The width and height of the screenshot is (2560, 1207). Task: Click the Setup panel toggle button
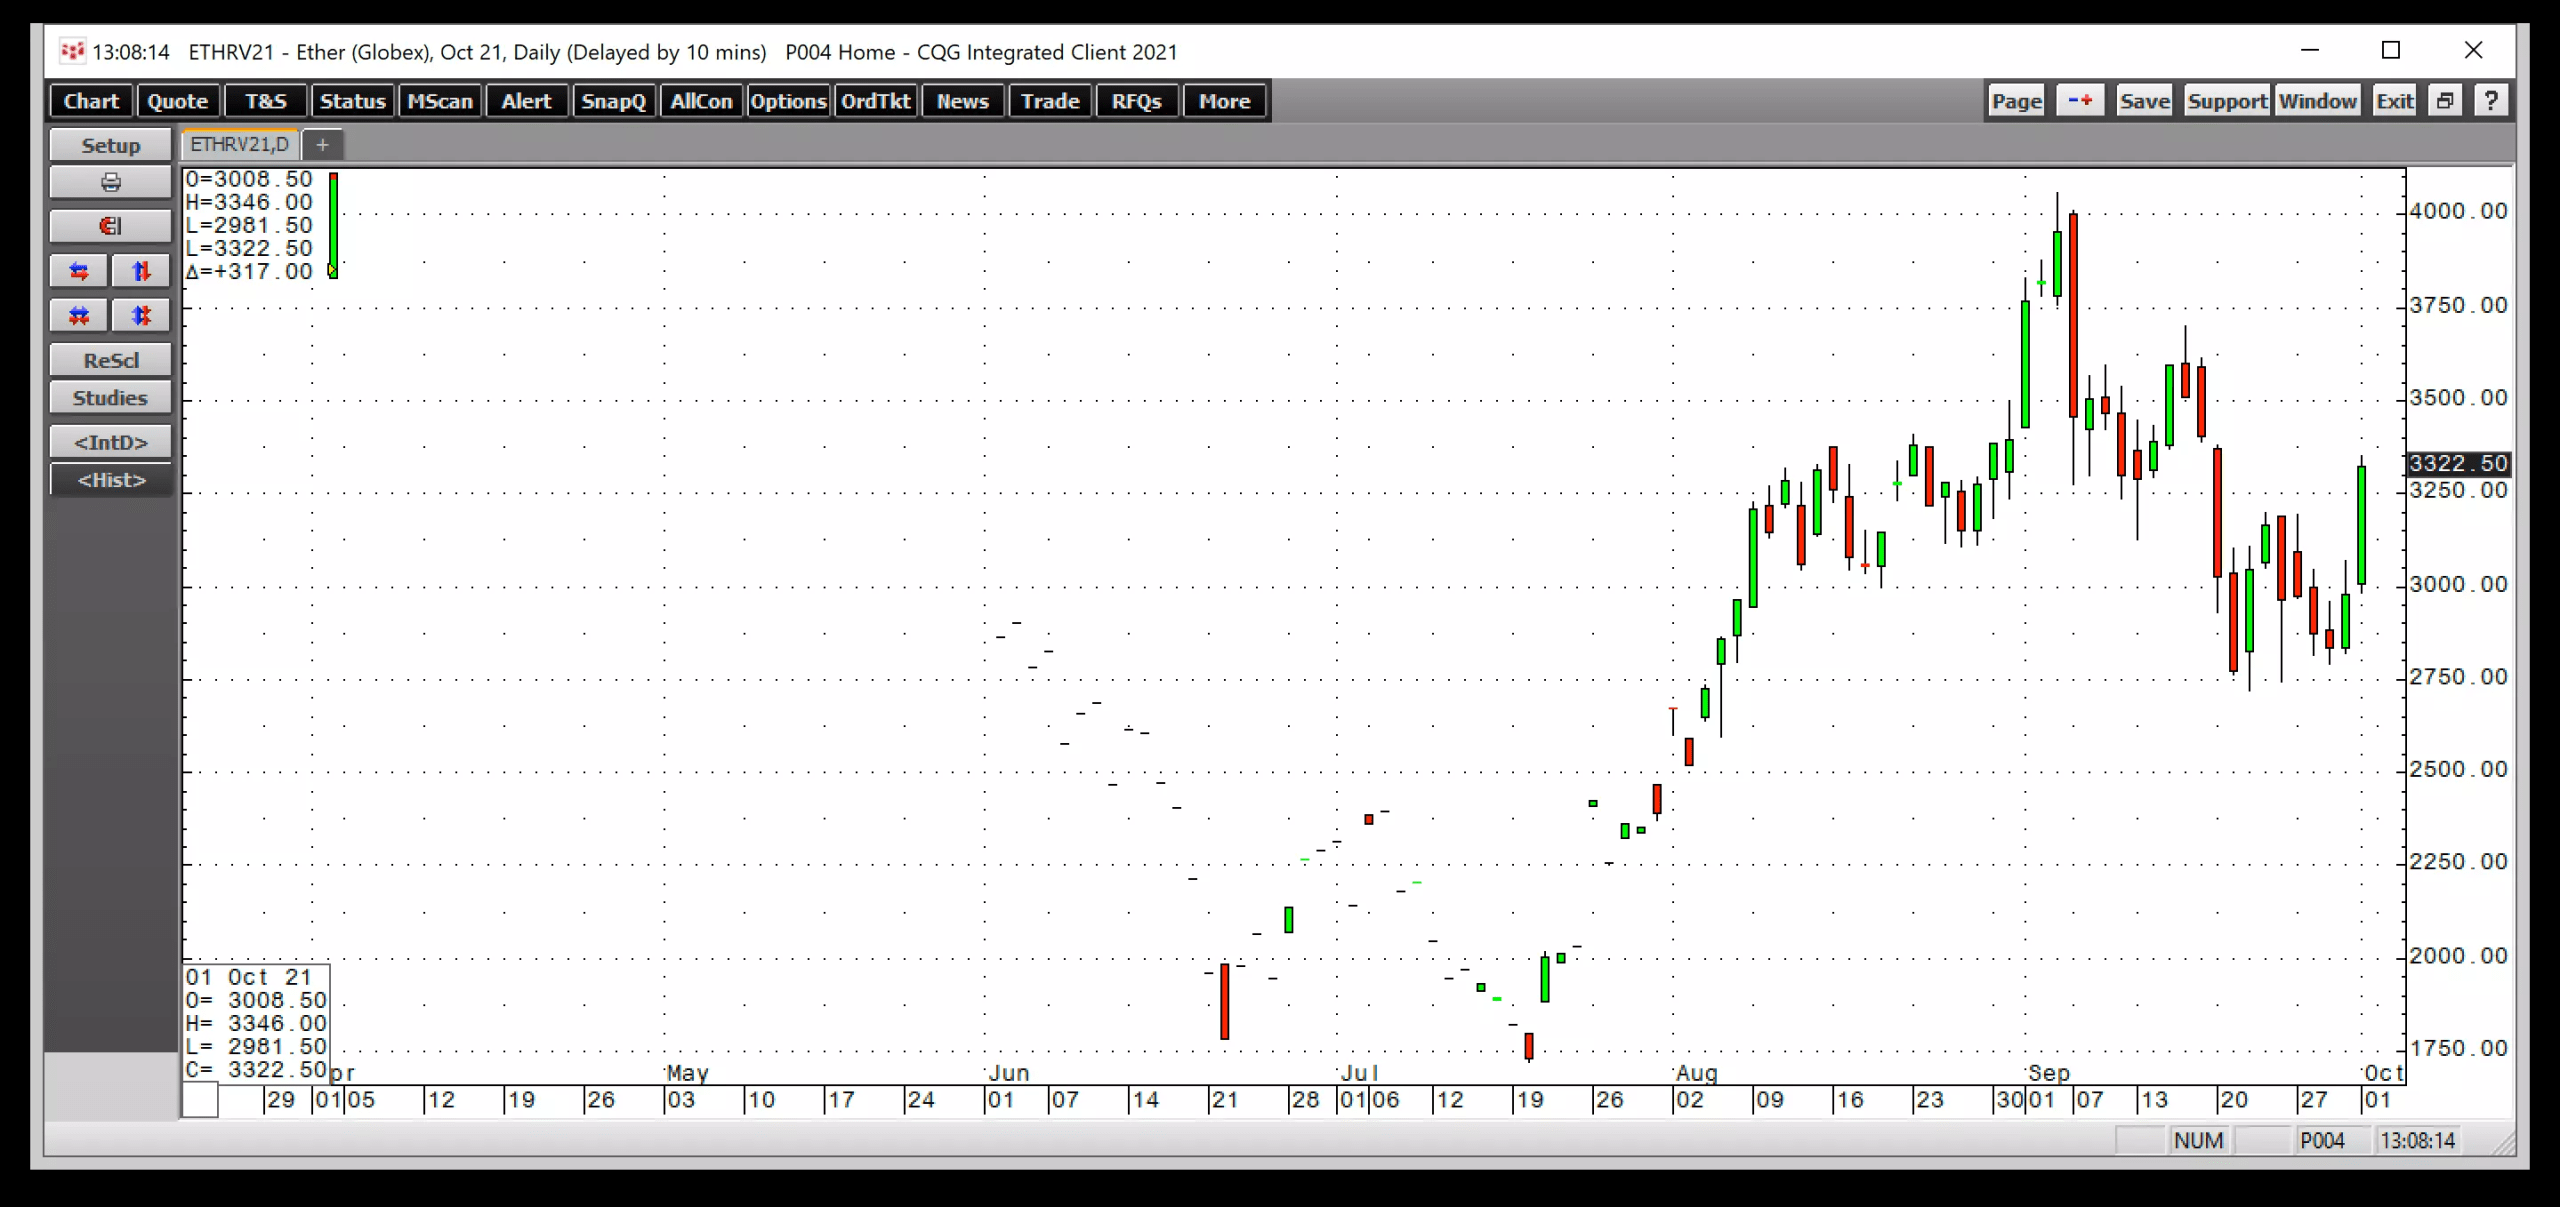[x=109, y=145]
